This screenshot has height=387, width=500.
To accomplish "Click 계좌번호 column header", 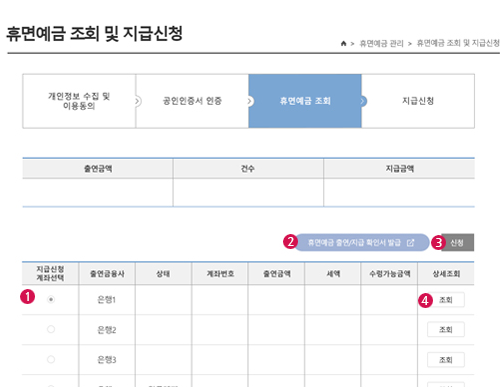I will 220,274.
